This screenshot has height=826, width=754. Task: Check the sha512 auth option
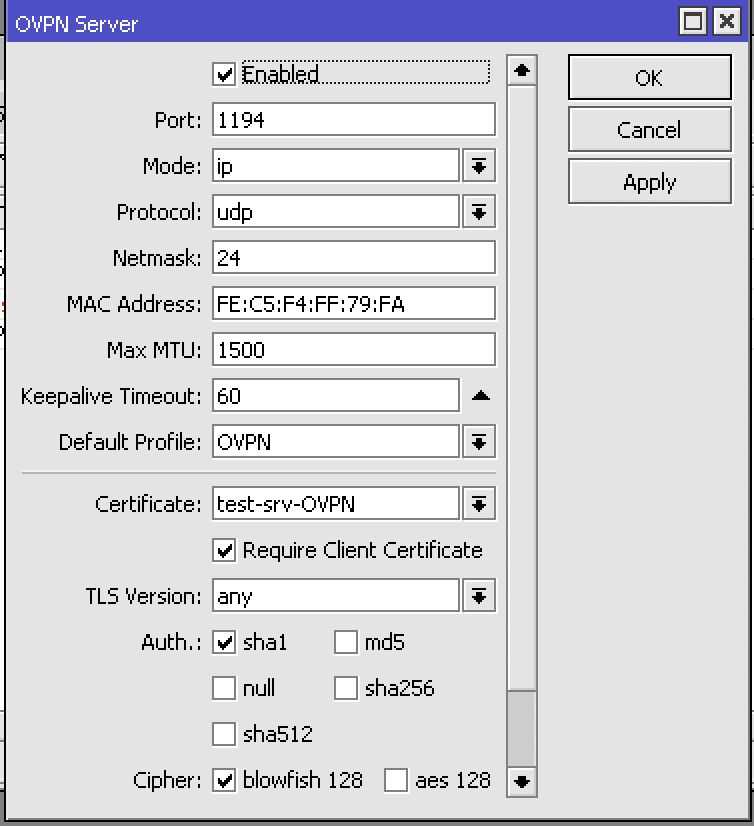pyautogui.click(x=224, y=734)
